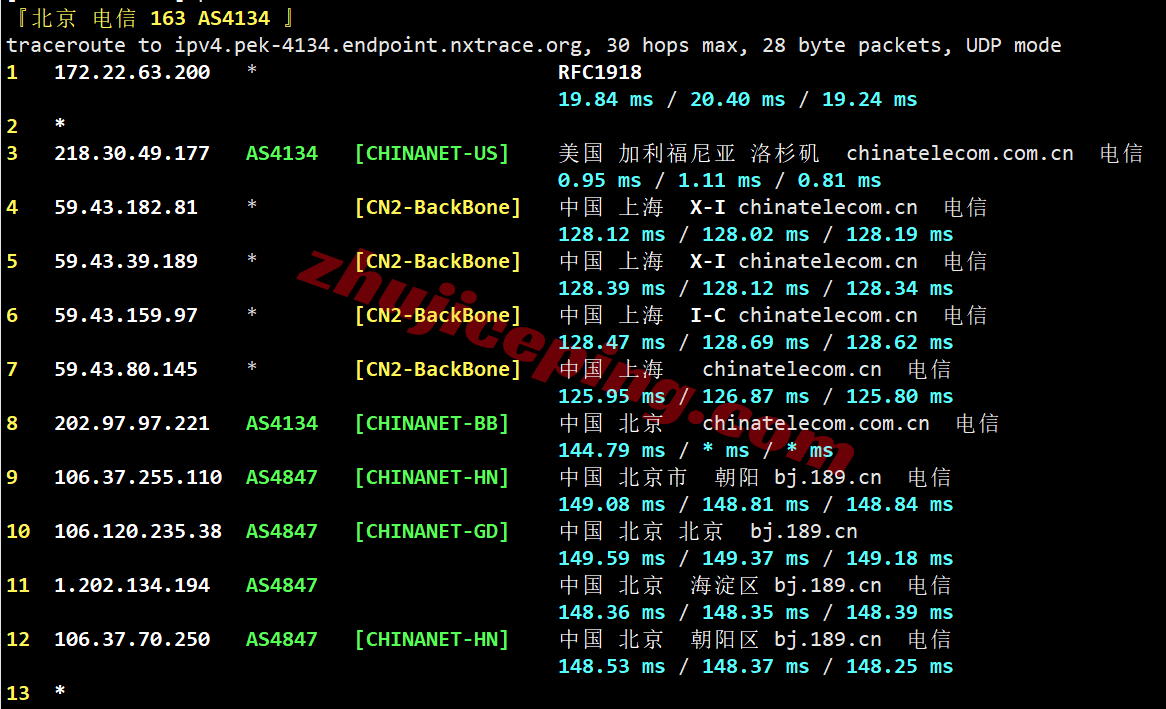Click IP address 59.43.159.97
Viewport: 1166px width, 709px height.
pos(126,315)
